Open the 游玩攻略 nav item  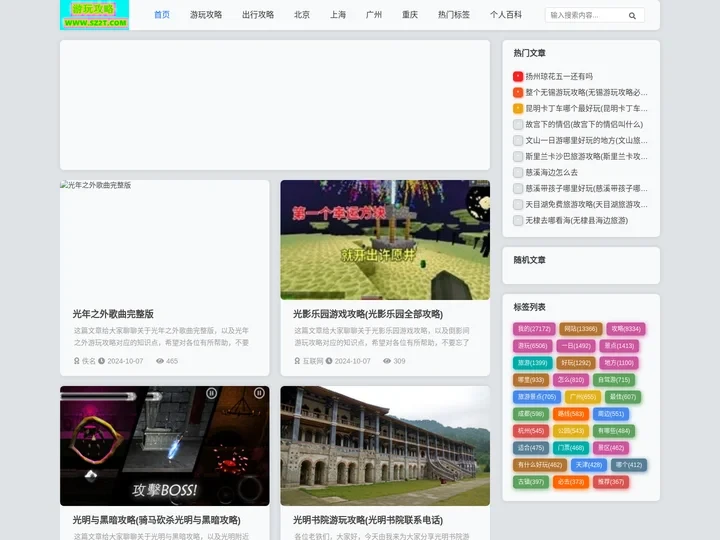(x=206, y=15)
